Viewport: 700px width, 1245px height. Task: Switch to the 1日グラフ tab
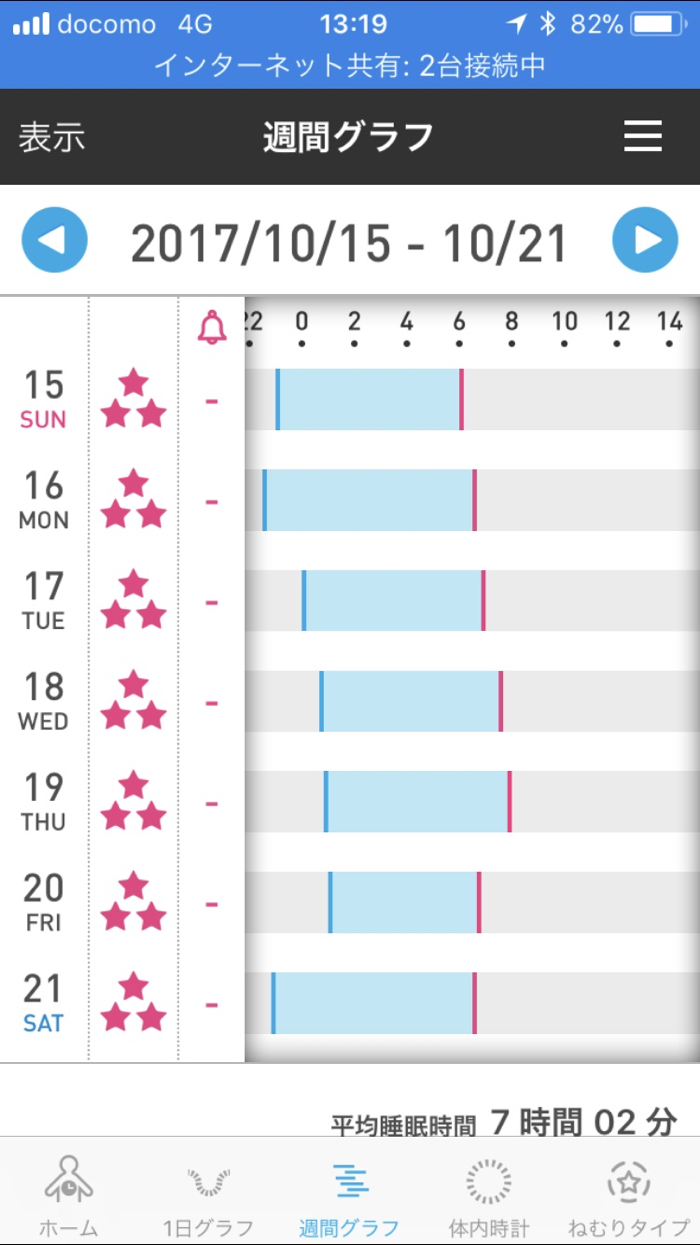pos(208,1196)
